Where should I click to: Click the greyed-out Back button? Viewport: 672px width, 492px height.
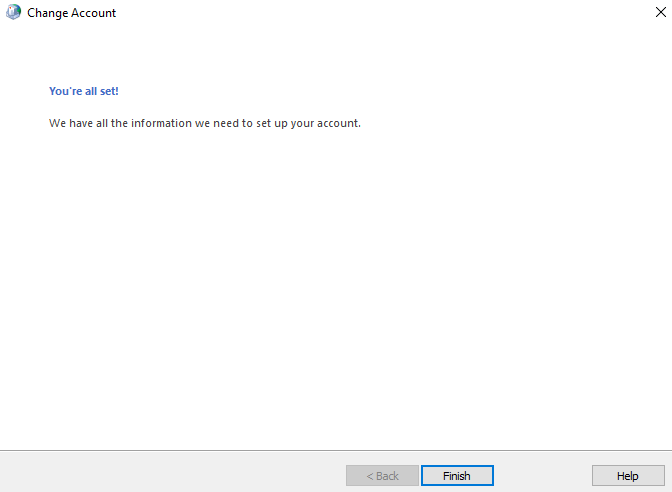(382, 476)
